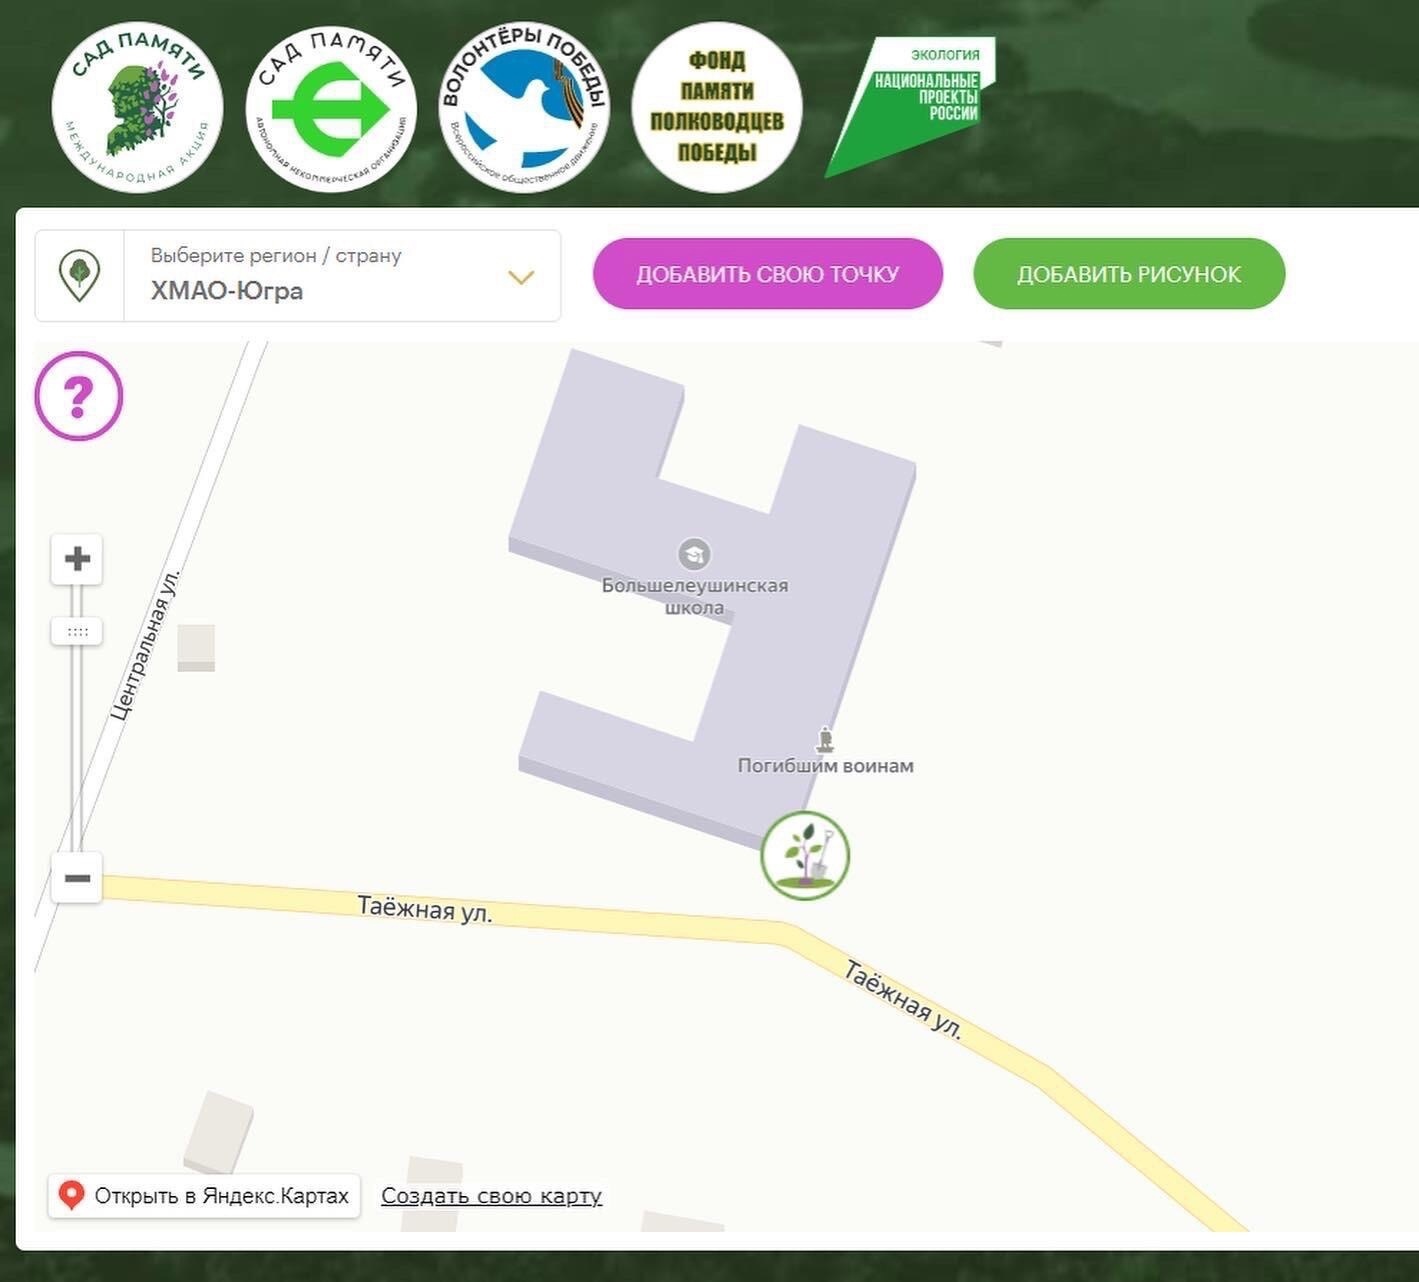Viewport: 1419px width, 1282px height.
Task: Click Открыть в Яндекс.Картах button
Action: 204,1196
